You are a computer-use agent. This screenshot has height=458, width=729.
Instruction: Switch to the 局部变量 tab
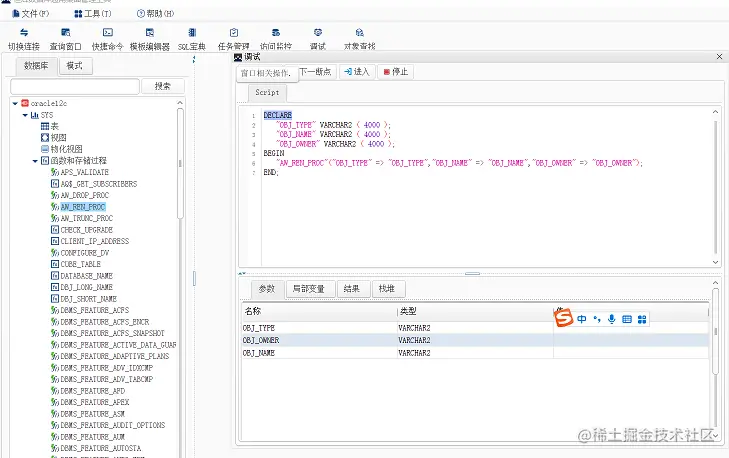coord(309,289)
